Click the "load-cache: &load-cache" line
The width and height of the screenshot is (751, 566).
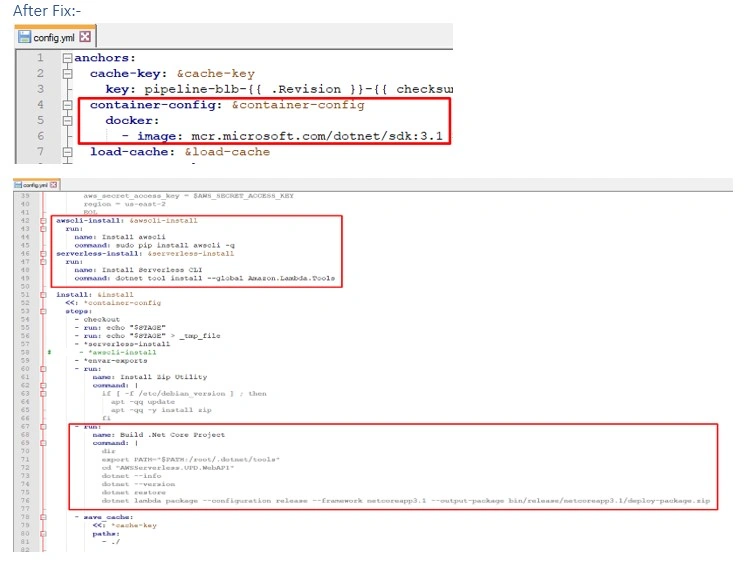pyautogui.click(x=180, y=152)
